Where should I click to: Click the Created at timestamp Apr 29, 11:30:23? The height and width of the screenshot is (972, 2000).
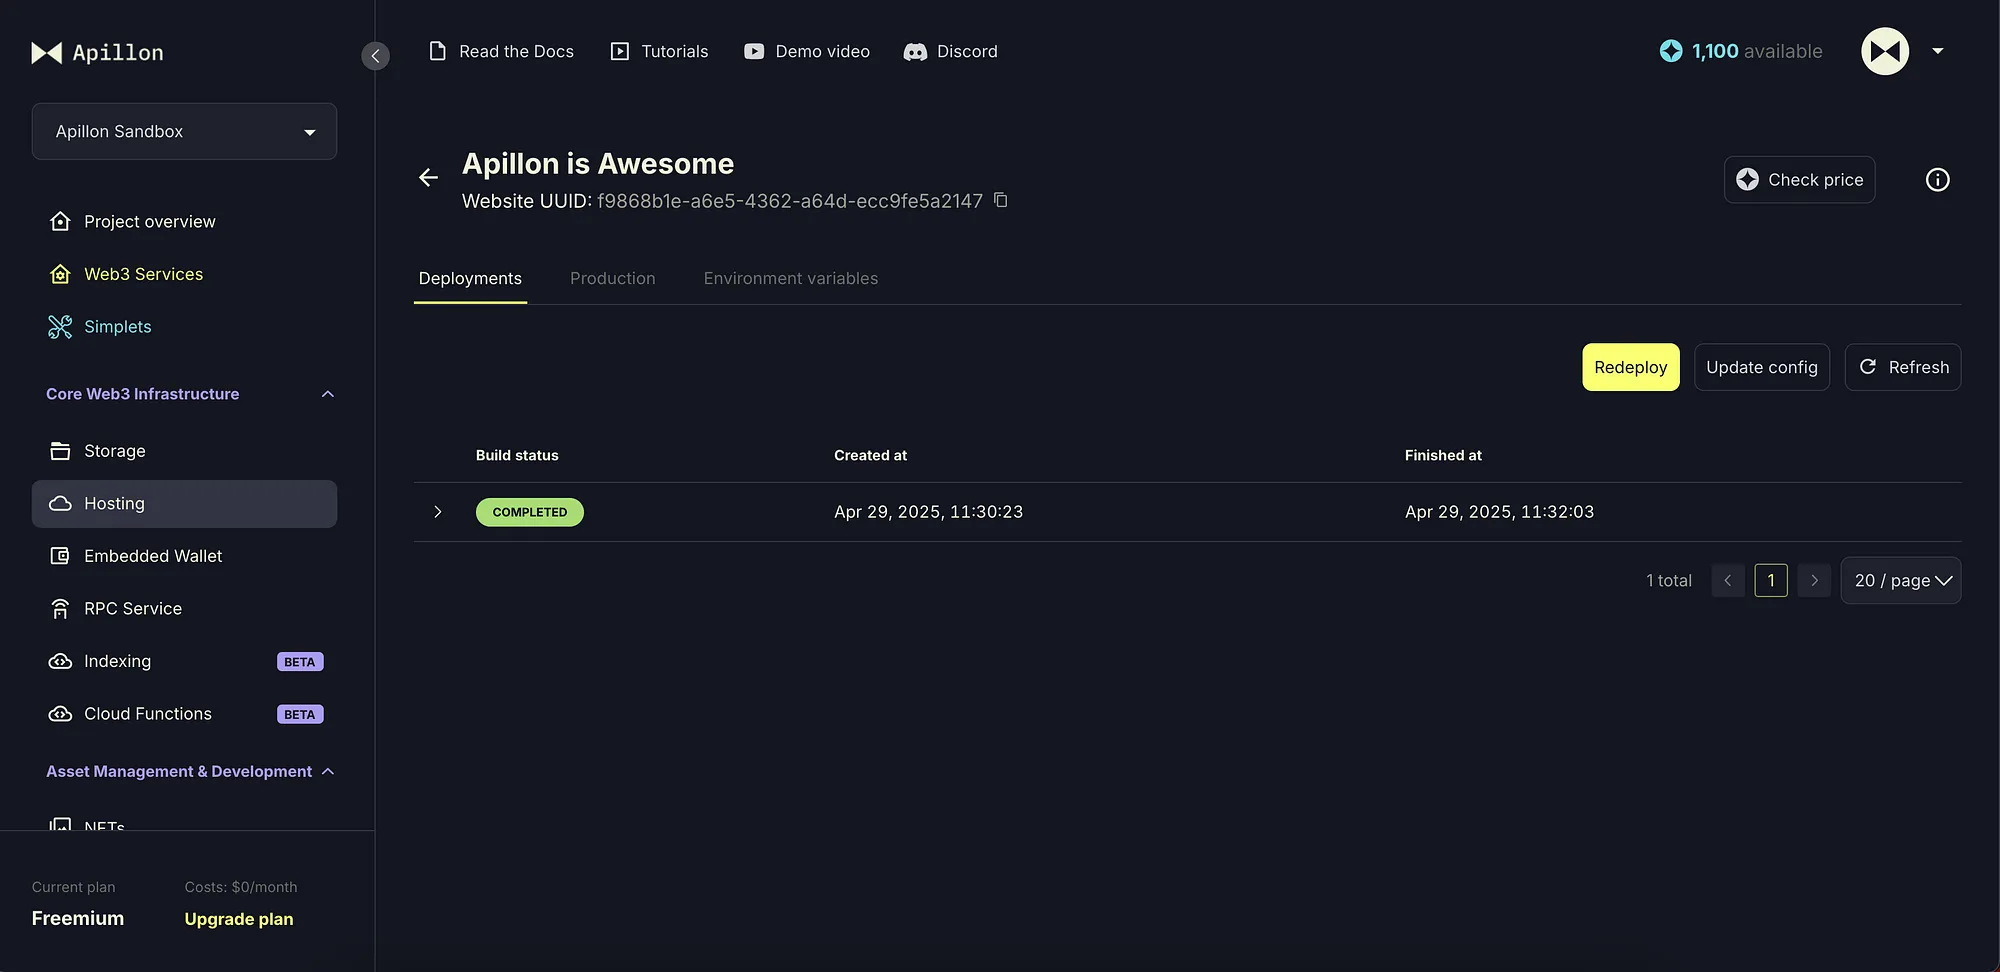pos(929,512)
